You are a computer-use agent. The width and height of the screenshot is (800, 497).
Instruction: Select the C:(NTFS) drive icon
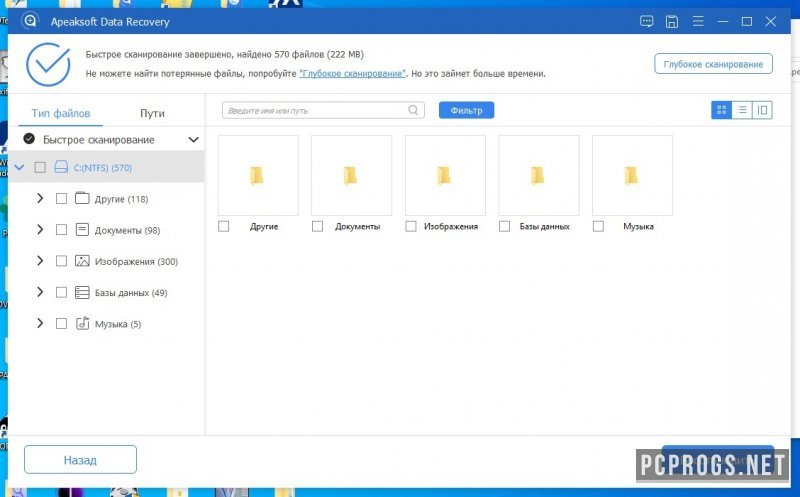pyautogui.click(x=61, y=167)
